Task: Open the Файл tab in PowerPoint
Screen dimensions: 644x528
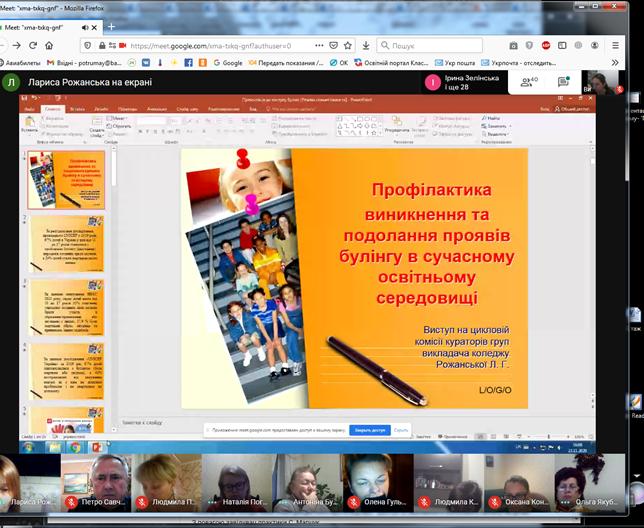Action: pos(30,109)
